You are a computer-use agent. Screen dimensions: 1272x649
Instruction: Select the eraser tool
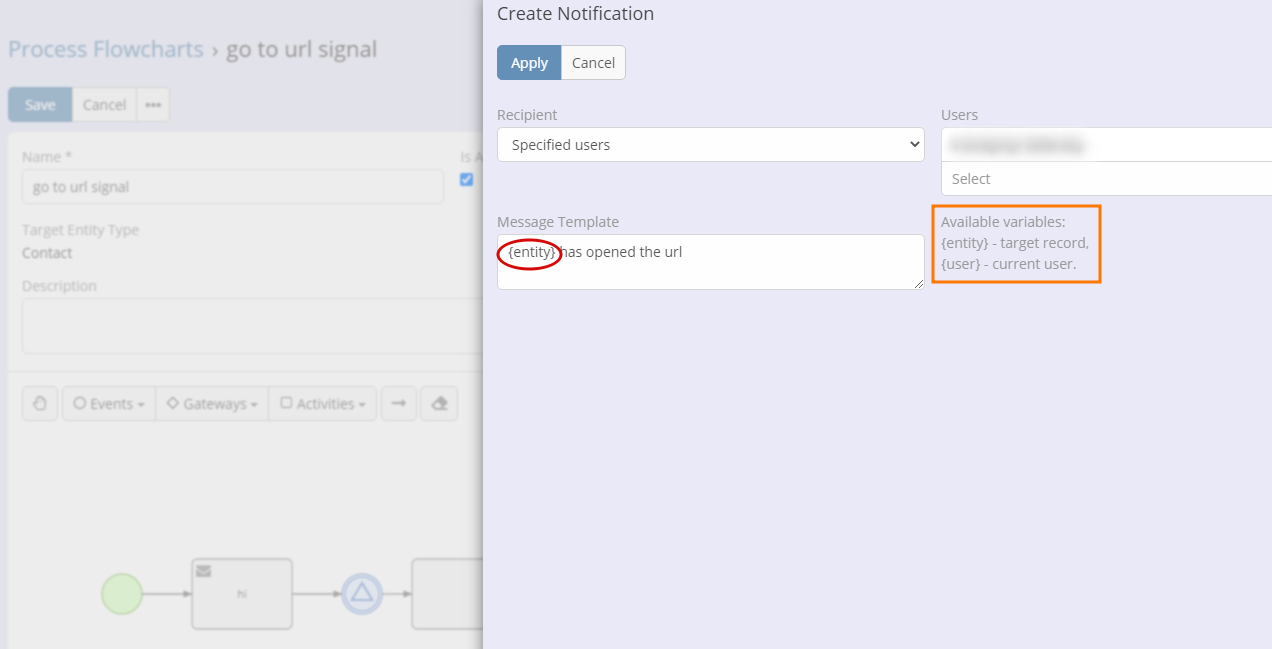pos(439,404)
